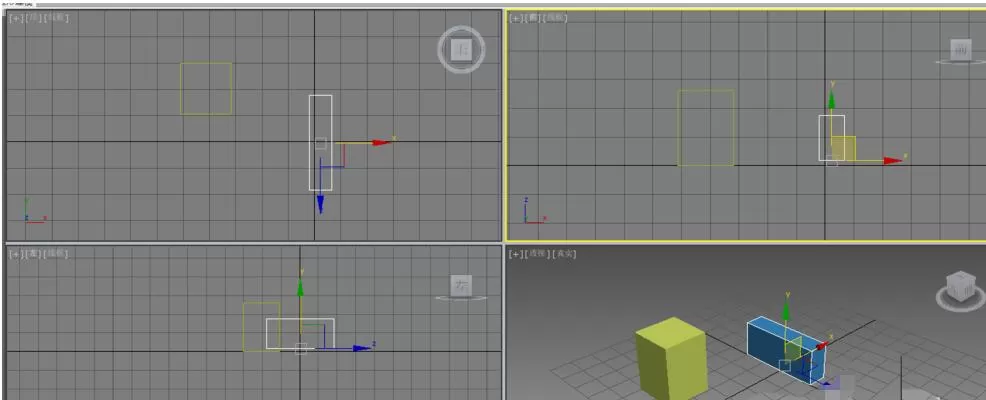Viewport: 986px width, 400px height.
Task: Select the white wireframe box in front viewport
Action: point(831,138)
